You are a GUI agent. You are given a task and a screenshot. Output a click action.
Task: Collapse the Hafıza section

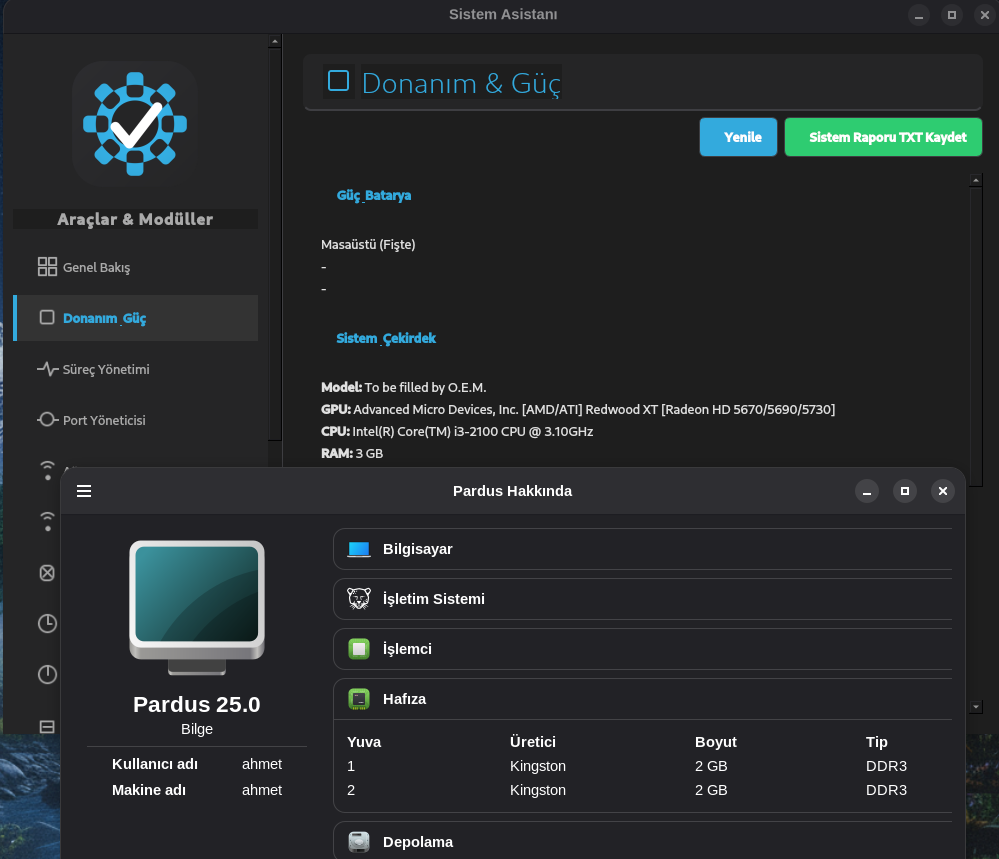pos(640,699)
